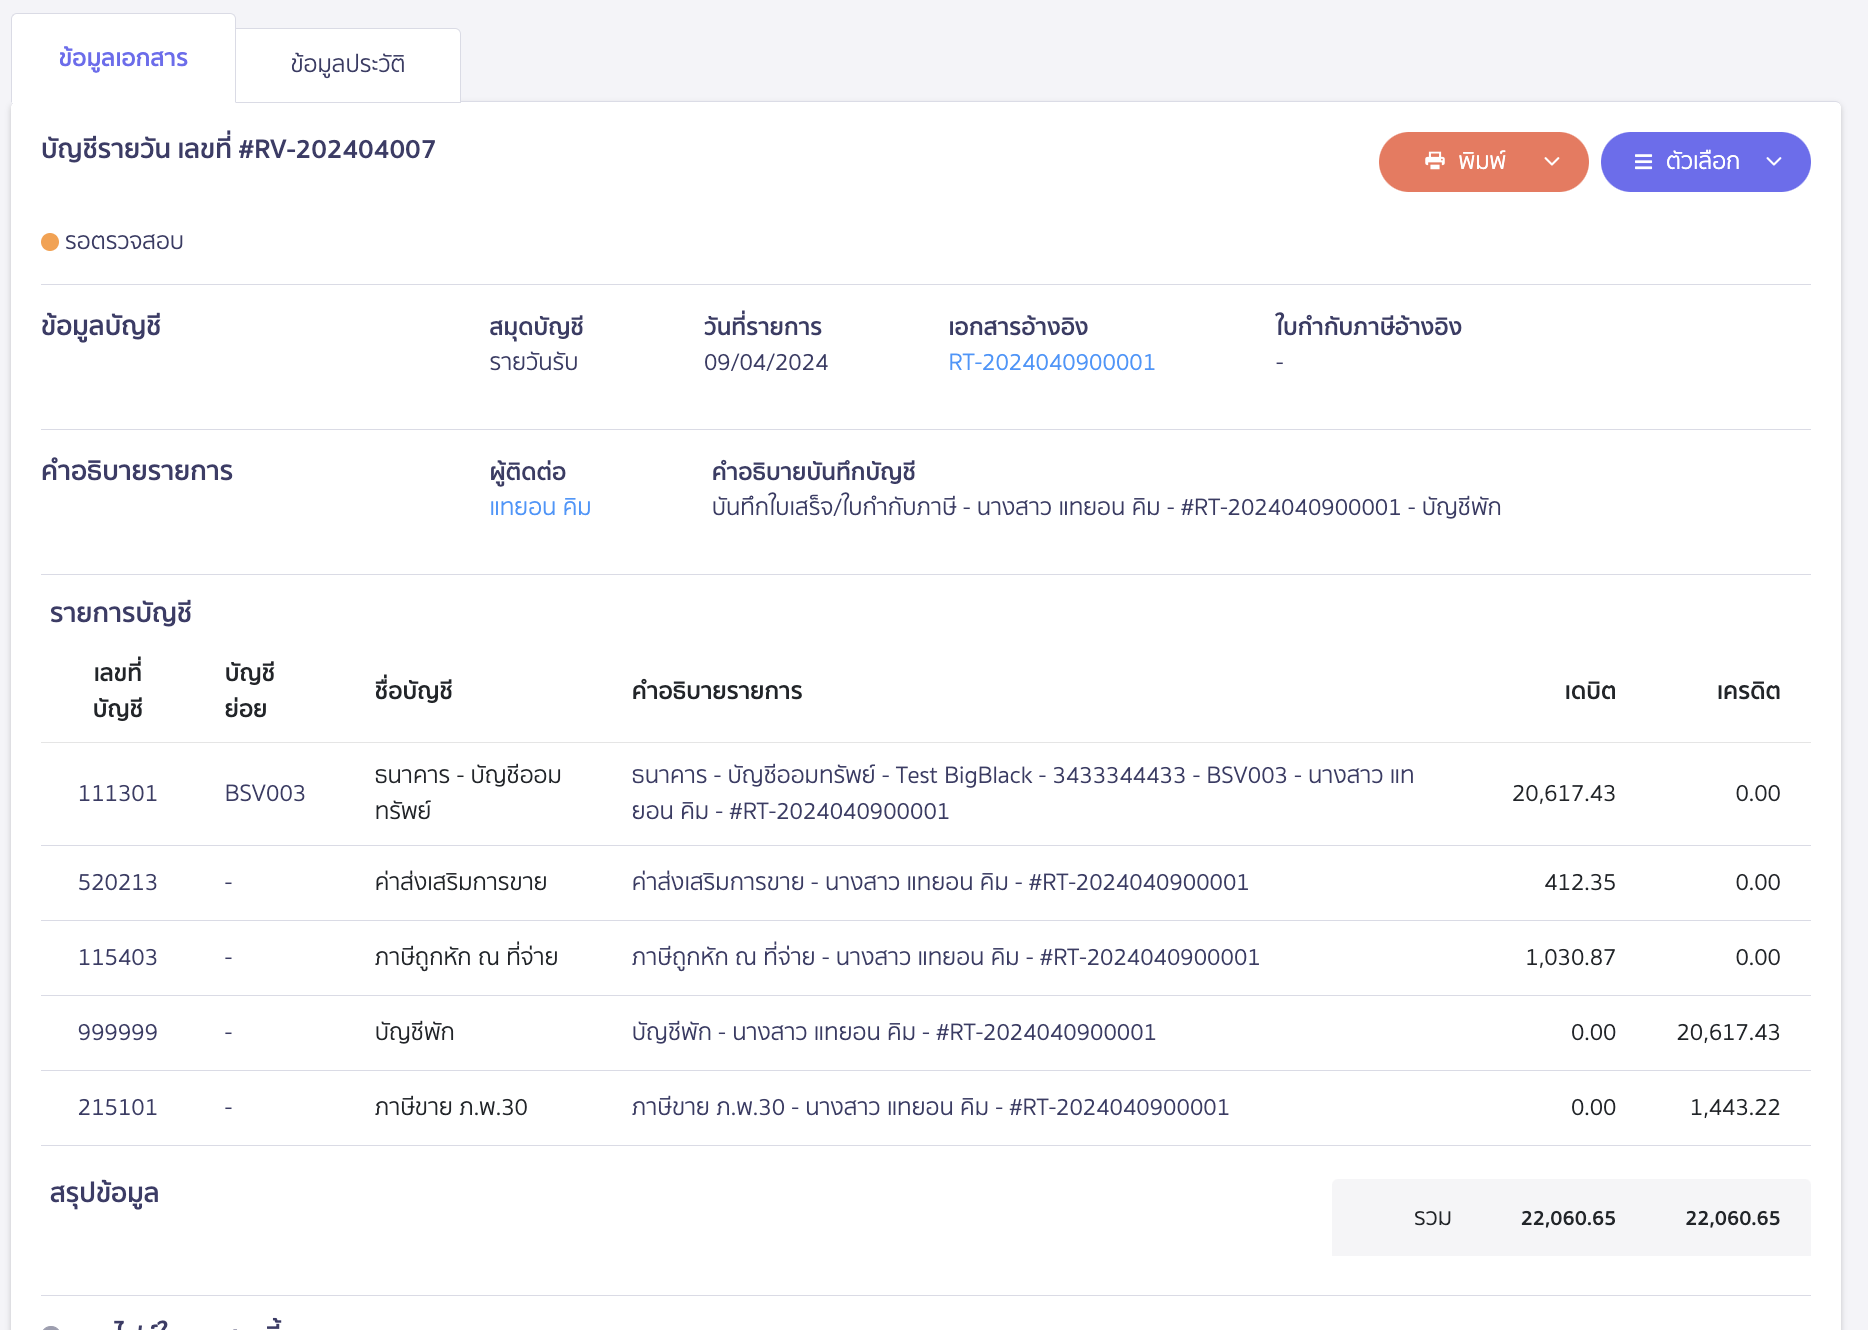Click the ตัวเลือก button label

pos(1703,161)
